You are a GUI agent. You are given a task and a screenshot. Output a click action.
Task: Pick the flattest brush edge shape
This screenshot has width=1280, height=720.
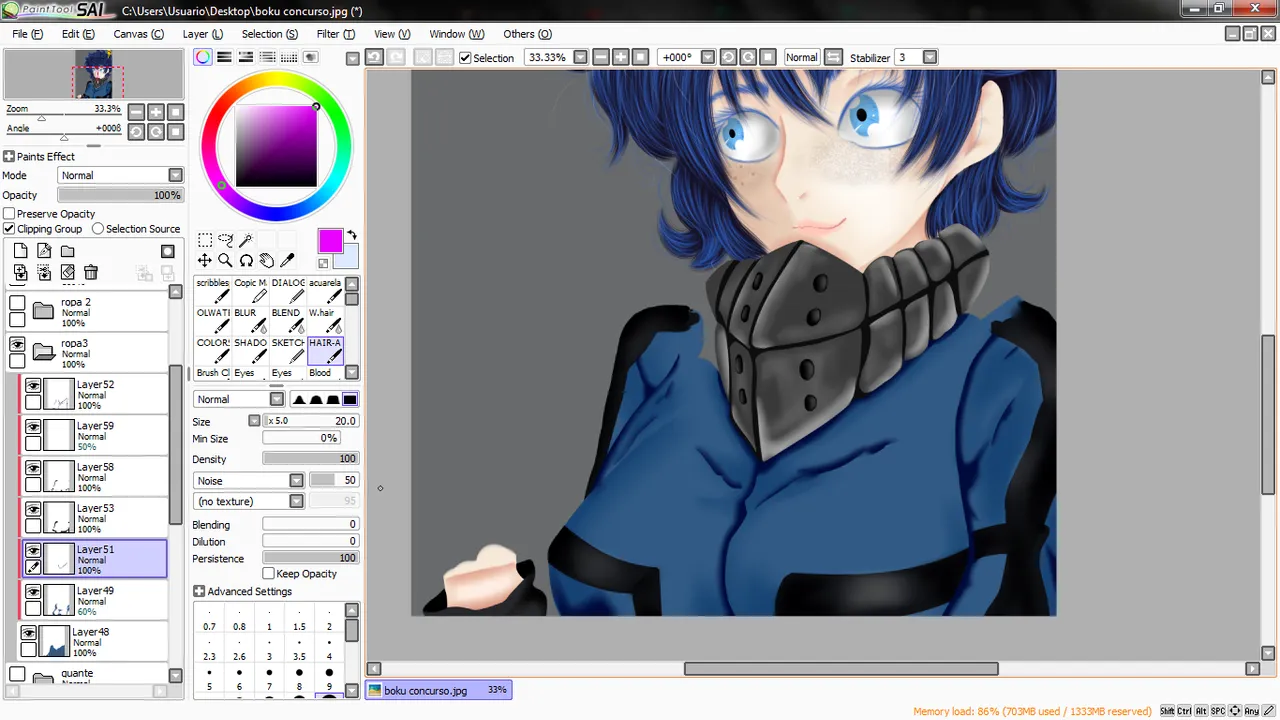349,399
